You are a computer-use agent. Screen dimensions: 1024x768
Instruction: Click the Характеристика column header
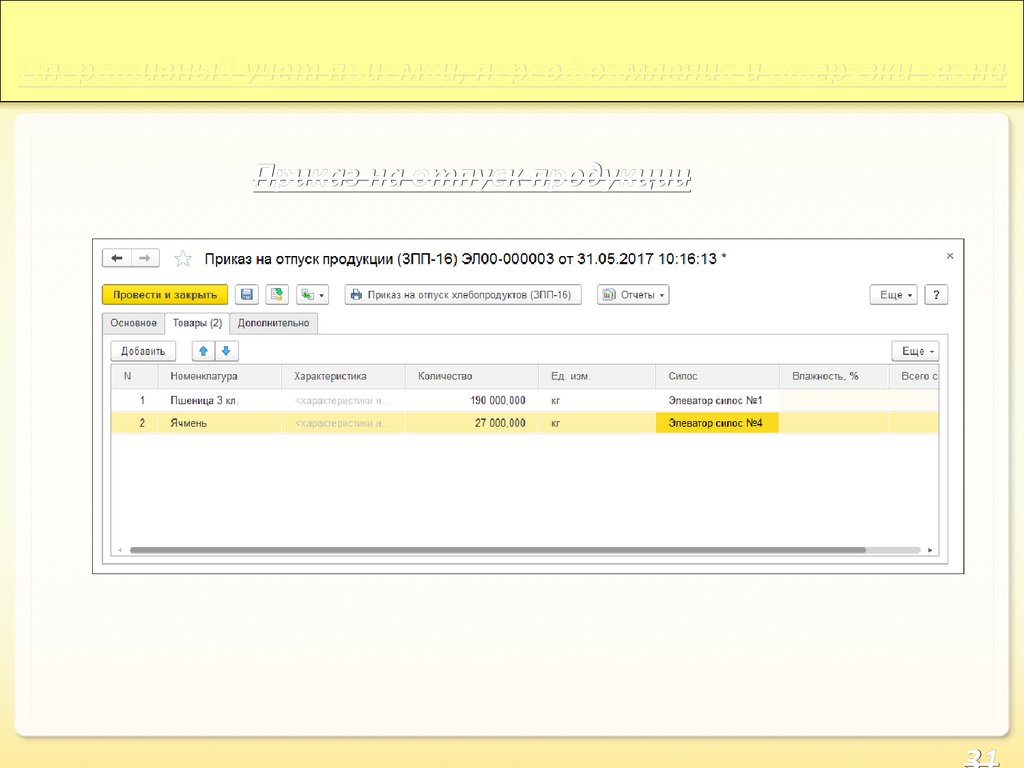(344, 376)
